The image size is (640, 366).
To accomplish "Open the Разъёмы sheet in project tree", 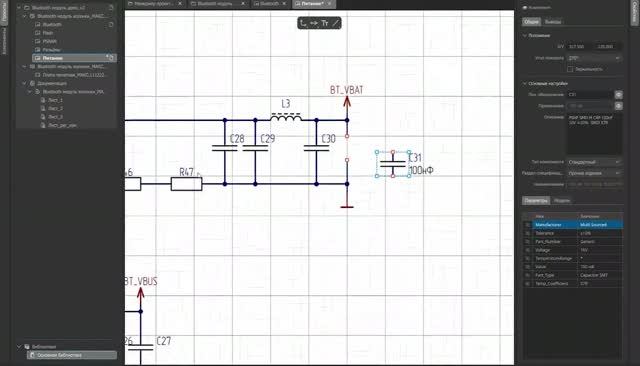I will pyautogui.click(x=51, y=50).
